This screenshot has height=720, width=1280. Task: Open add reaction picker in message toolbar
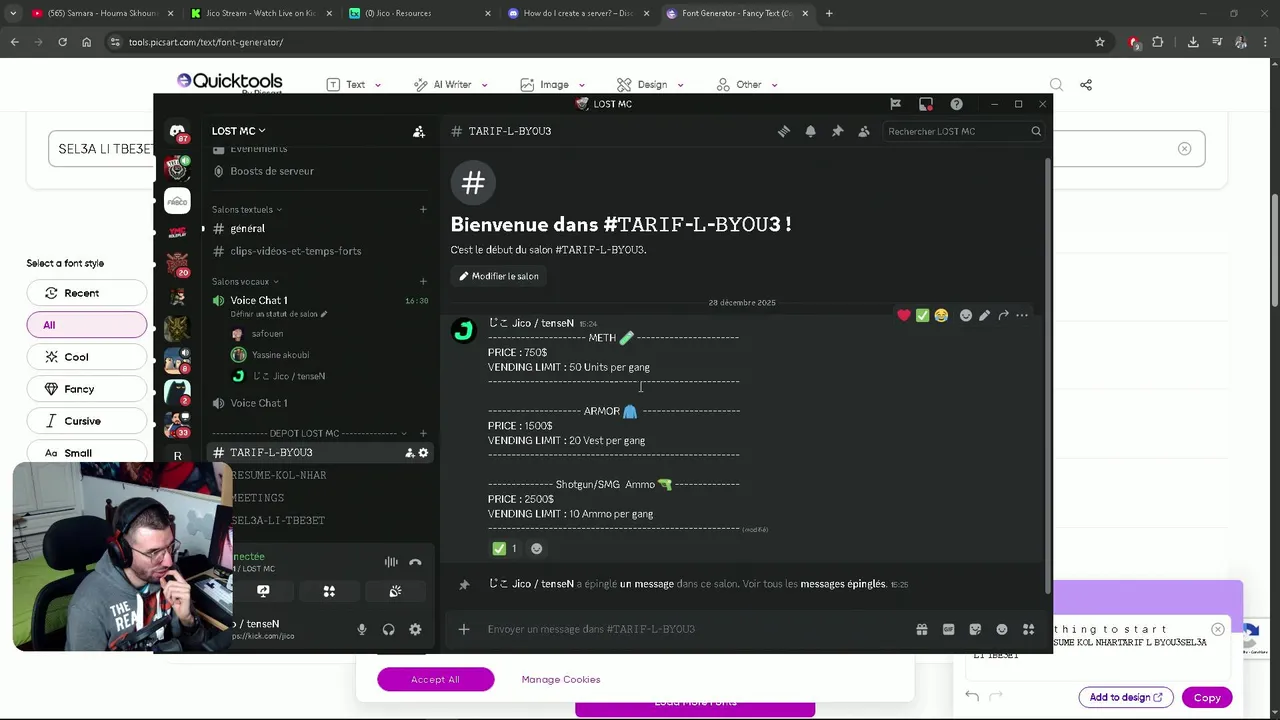coord(966,315)
